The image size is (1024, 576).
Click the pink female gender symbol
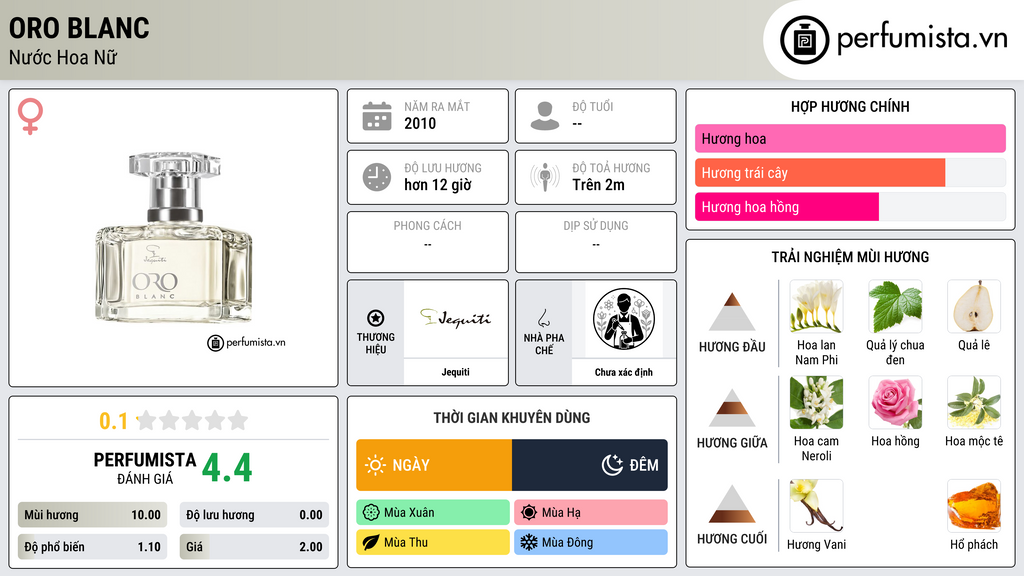[x=30, y=116]
